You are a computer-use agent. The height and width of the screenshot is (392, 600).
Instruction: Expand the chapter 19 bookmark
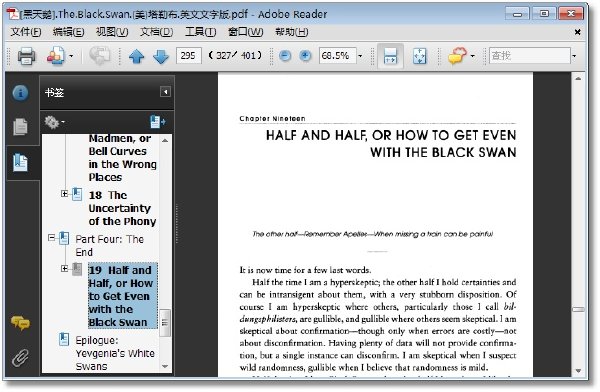(64, 269)
